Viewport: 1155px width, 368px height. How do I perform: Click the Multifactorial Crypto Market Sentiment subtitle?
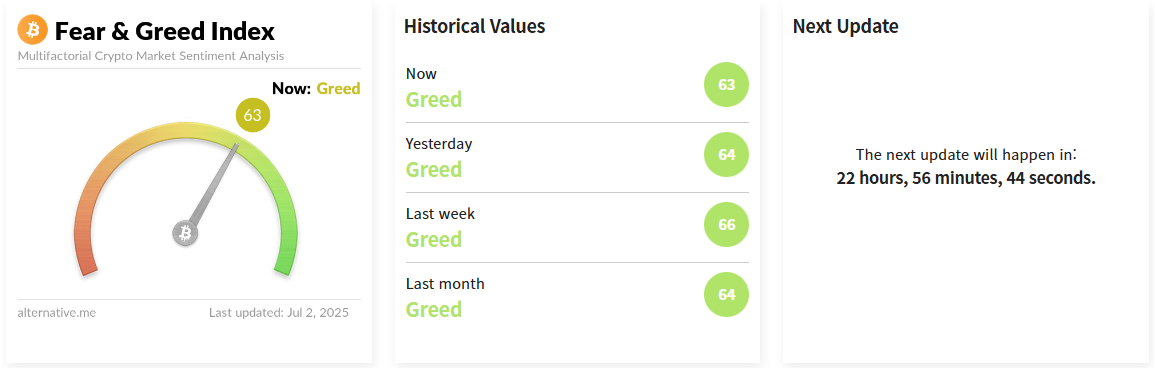(x=151, y=56)
